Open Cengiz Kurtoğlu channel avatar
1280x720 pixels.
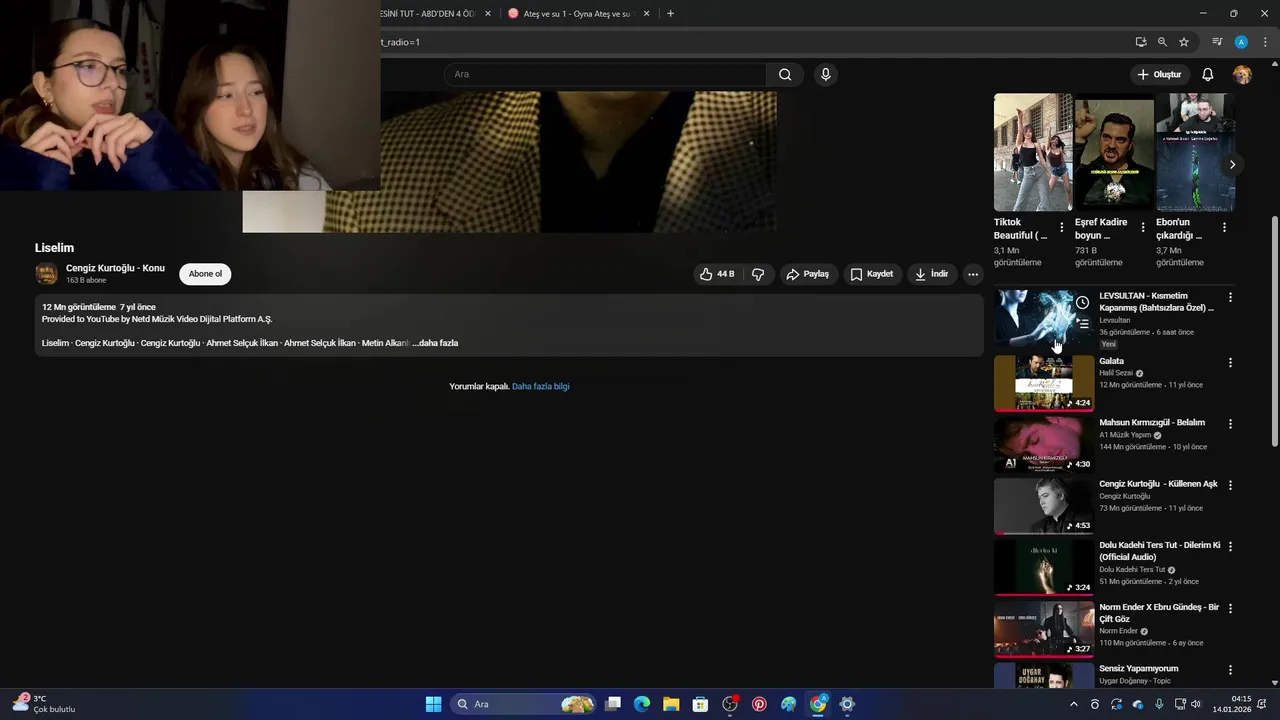(x=46, y=274)
